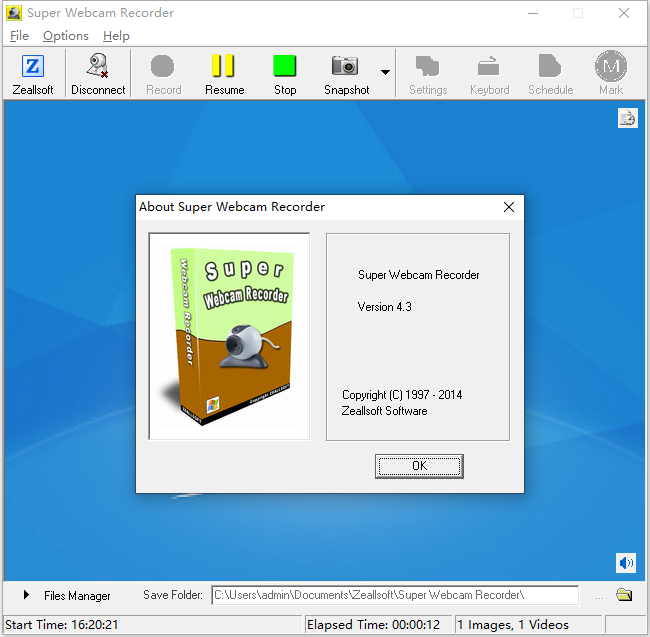This screenshot has height=637, width=650.
Task: Open the File menu
Action: pos(19,36)
